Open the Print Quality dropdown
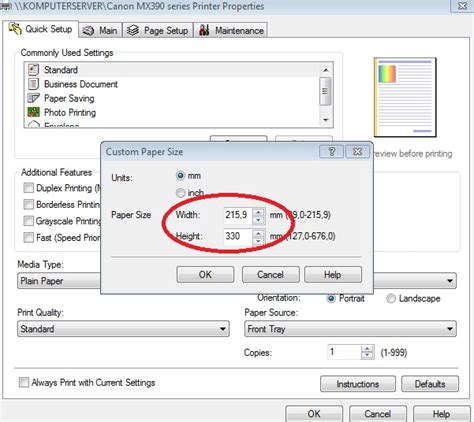Viewport: 474px width, 422px height. 123,329
